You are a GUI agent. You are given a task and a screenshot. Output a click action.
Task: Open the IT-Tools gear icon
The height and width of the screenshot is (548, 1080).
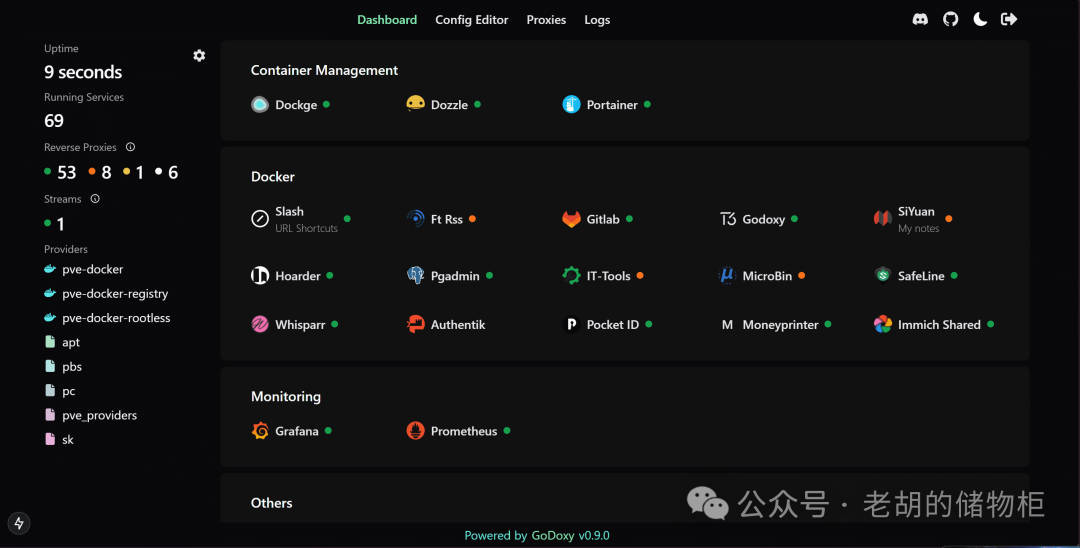point(571,275)
